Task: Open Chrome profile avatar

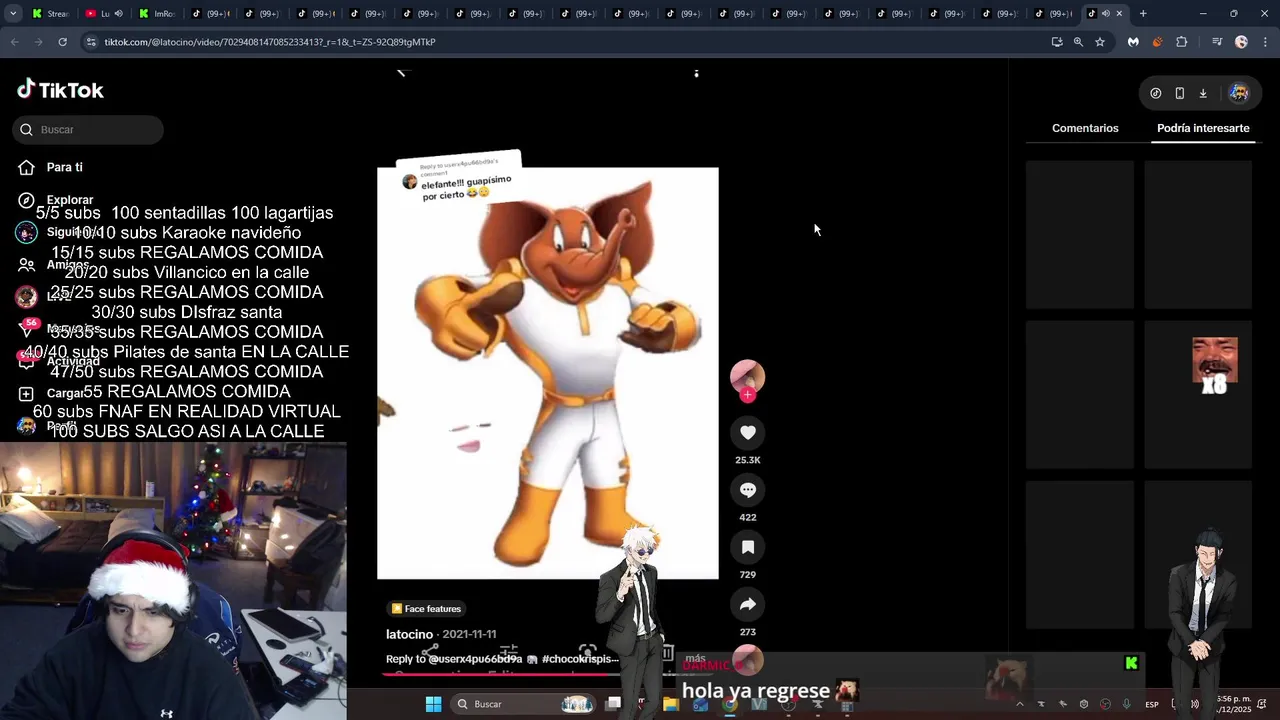Action: click(x=1241, y=42)
